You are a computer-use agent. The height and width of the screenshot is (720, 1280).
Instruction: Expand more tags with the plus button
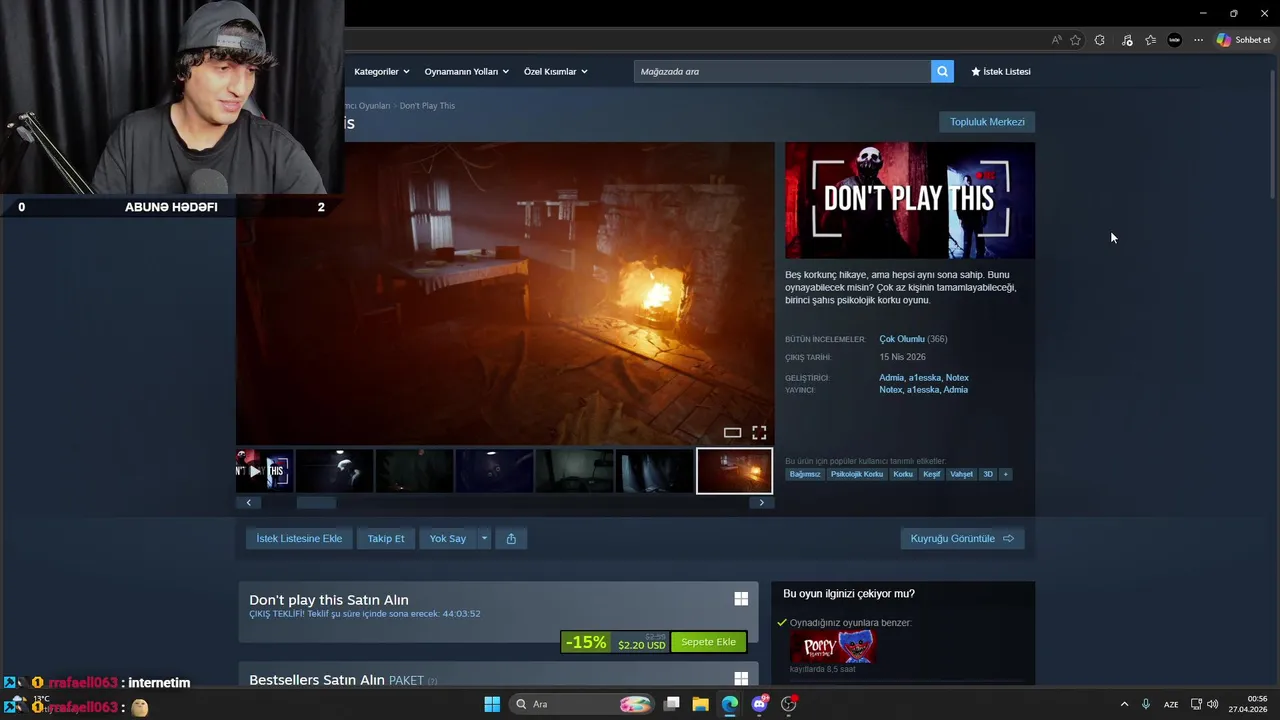pos(1005,474)
